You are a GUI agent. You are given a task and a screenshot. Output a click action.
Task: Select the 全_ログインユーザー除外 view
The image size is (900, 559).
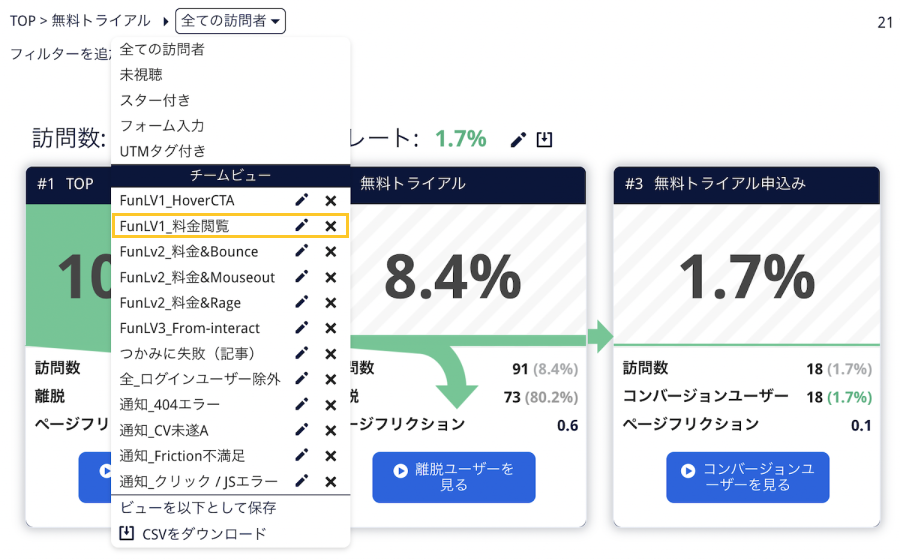tap(200, 379)
